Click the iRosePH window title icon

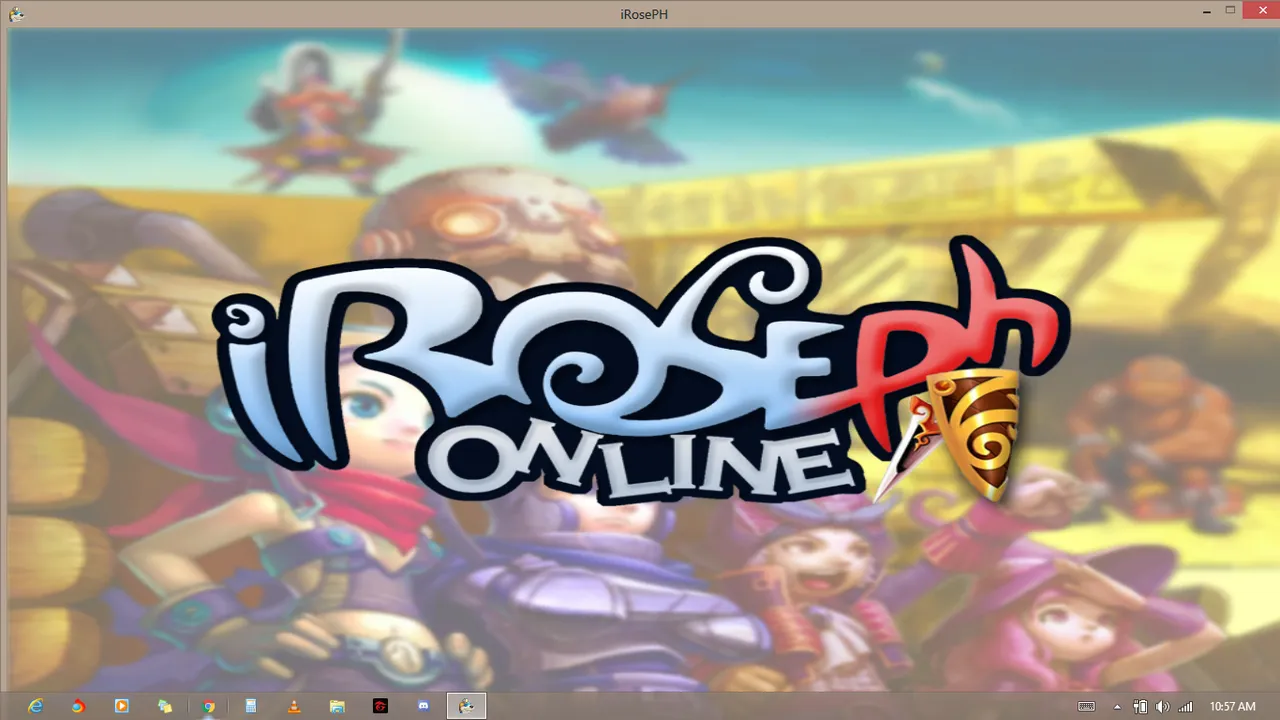[x=16, y=14]
